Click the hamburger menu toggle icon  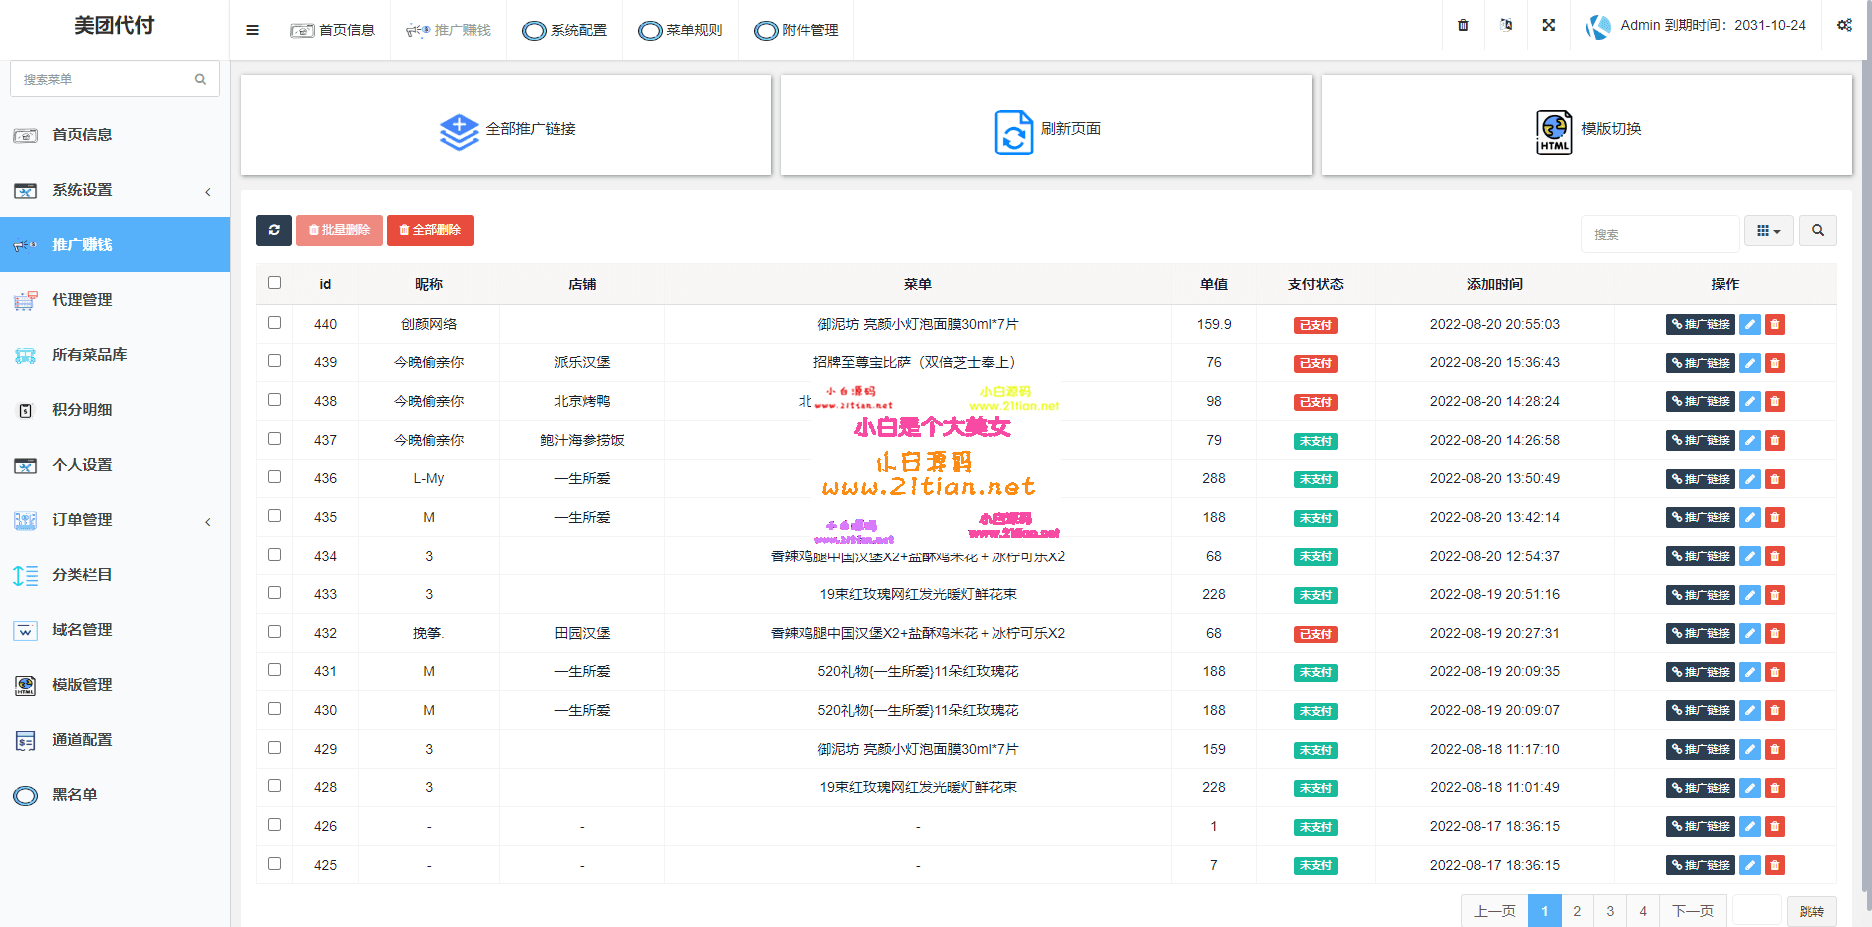pyautogui.click(x=252, y=30)
